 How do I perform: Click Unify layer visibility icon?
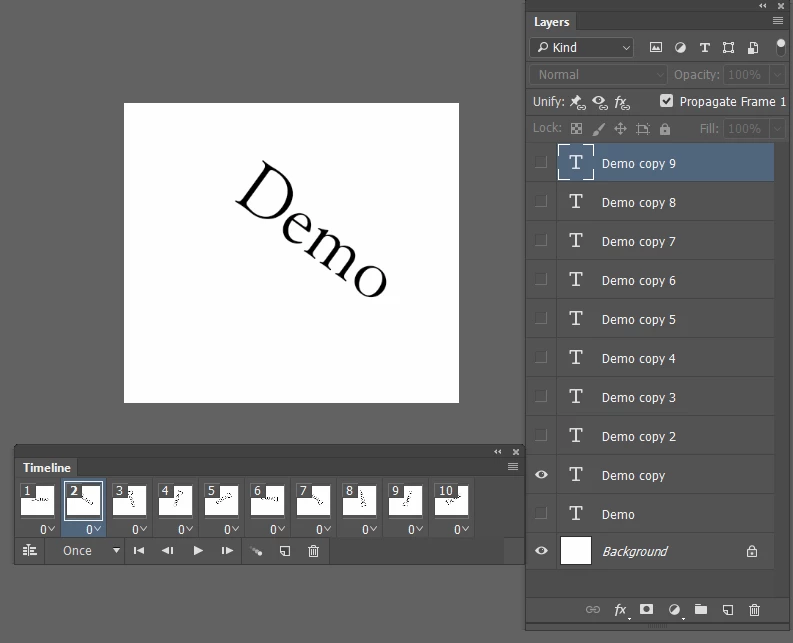(600, 102)
